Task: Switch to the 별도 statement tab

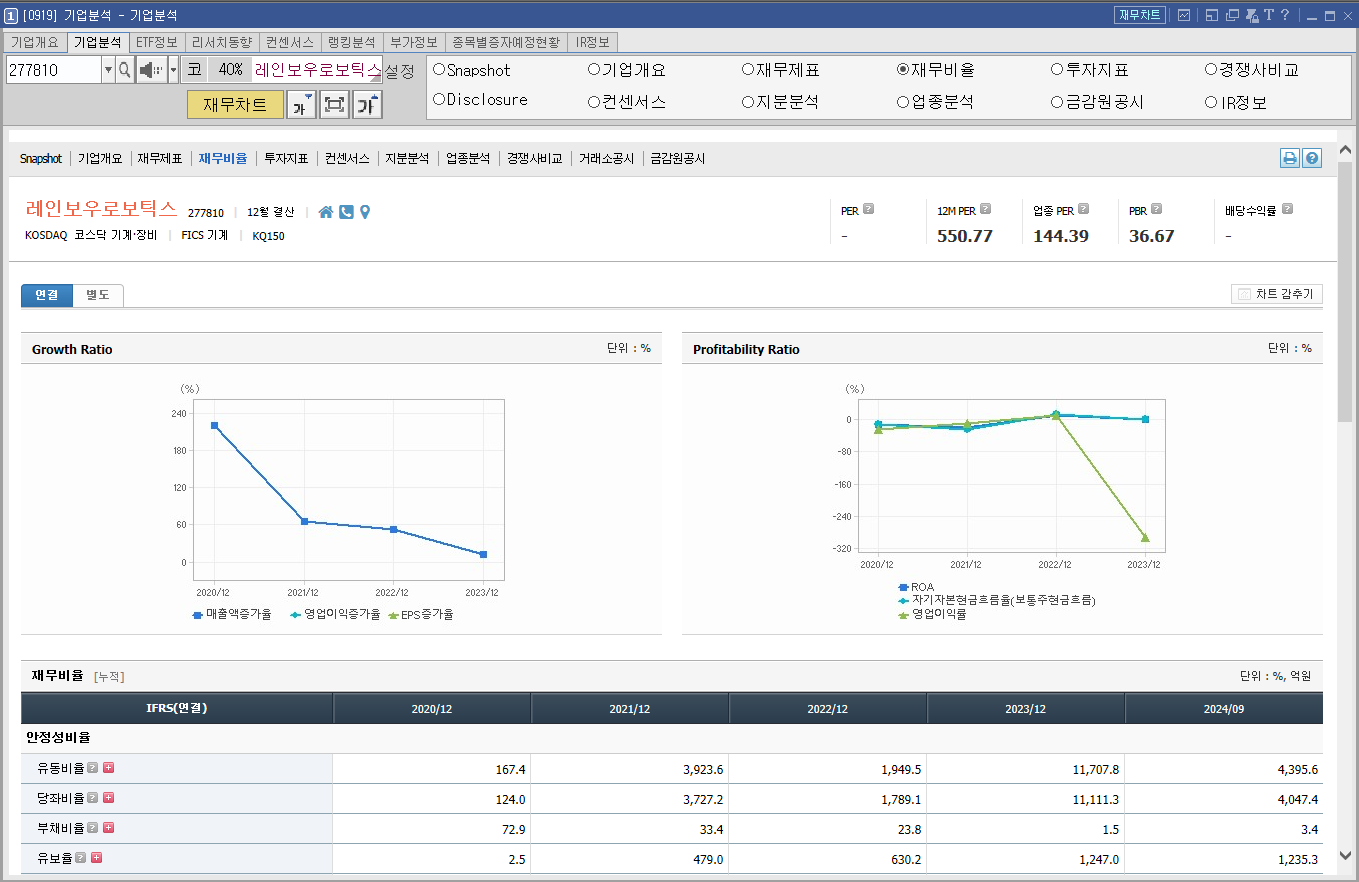Action: pyautogui.click(x=98, y=295)
